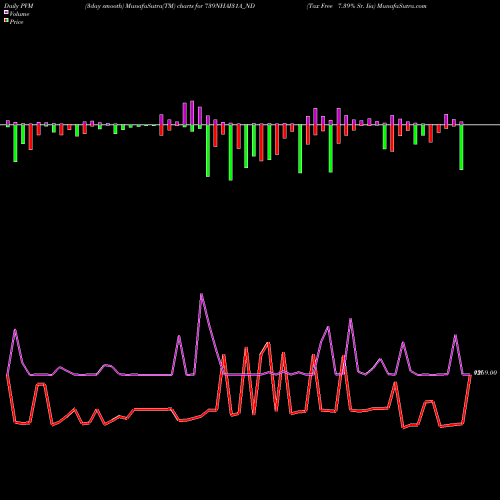Click the 'Tax Free 7.39% Sr. Iia' caption
Screen dimensions: 500x500
point(341,6)
